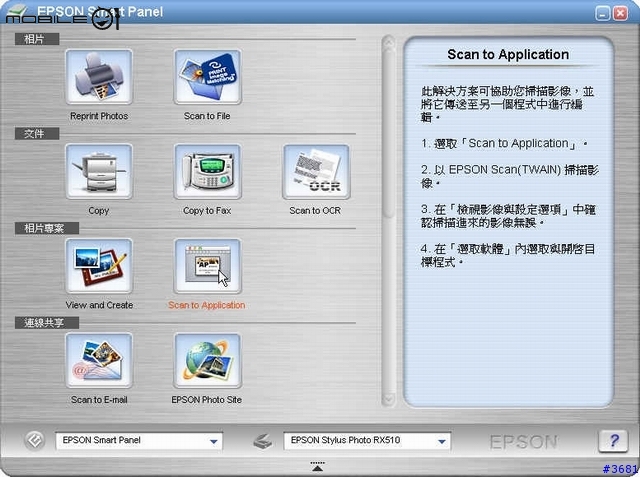Image resolution: width=640 pixels, height=477 pixels.
Task: Click the vertical scrollbar thumb
Action: pyautogui.click(x=388, y=133)
